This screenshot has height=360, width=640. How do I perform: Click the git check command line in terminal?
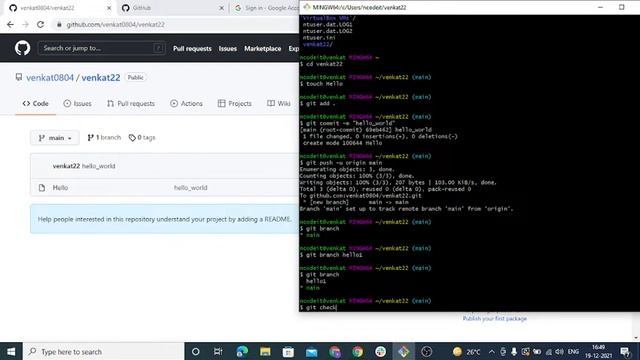tap(318, 307)
